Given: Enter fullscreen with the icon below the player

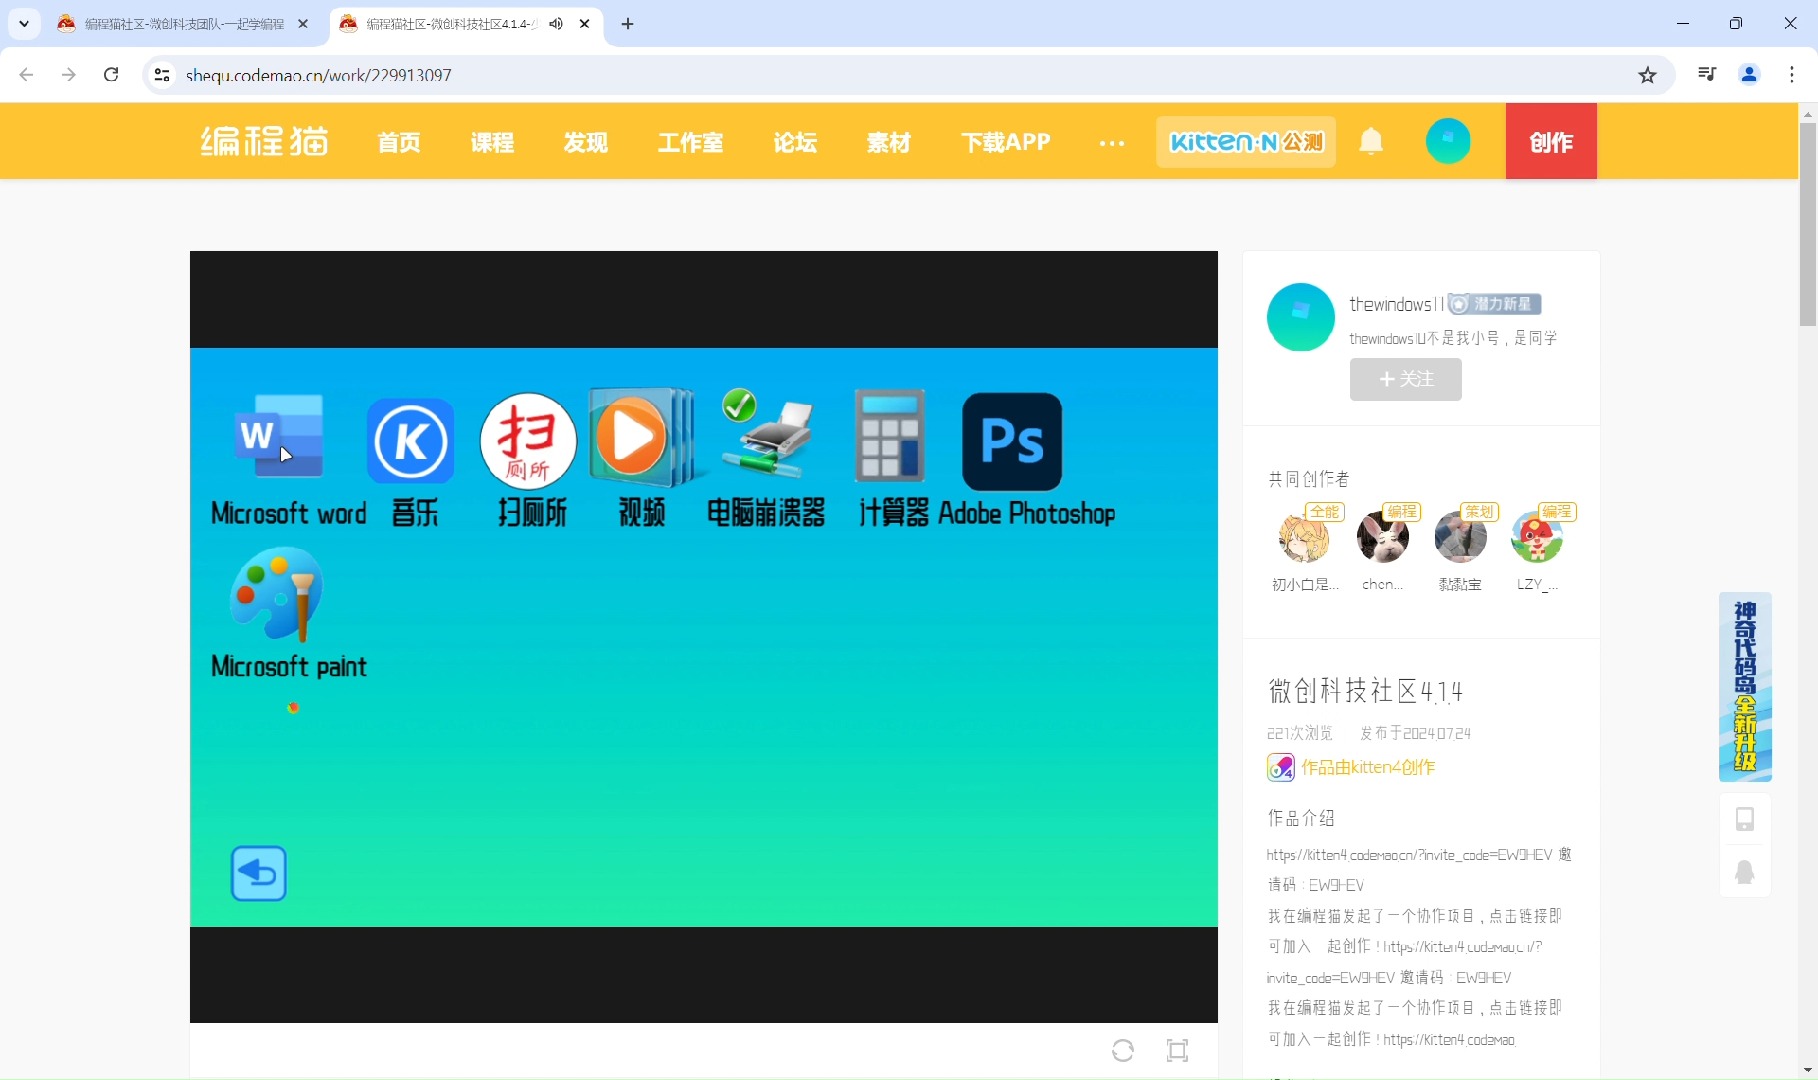Looking at the screenshot, I should [1178, 1050].
